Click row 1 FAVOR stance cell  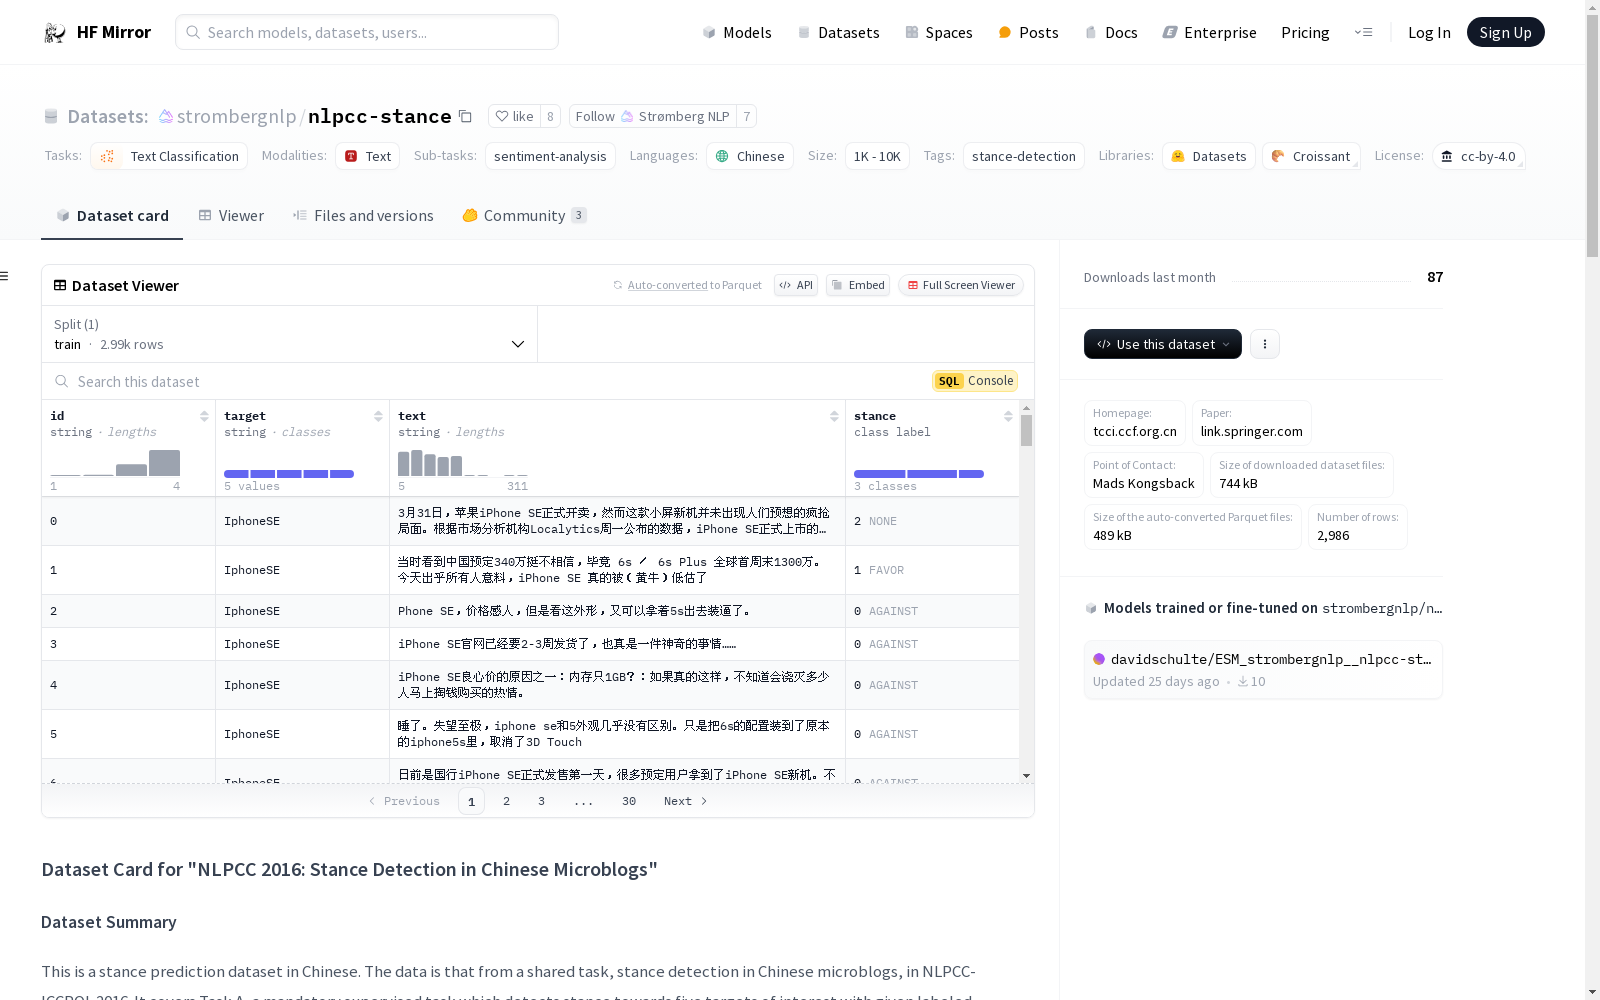click(932, 570)
